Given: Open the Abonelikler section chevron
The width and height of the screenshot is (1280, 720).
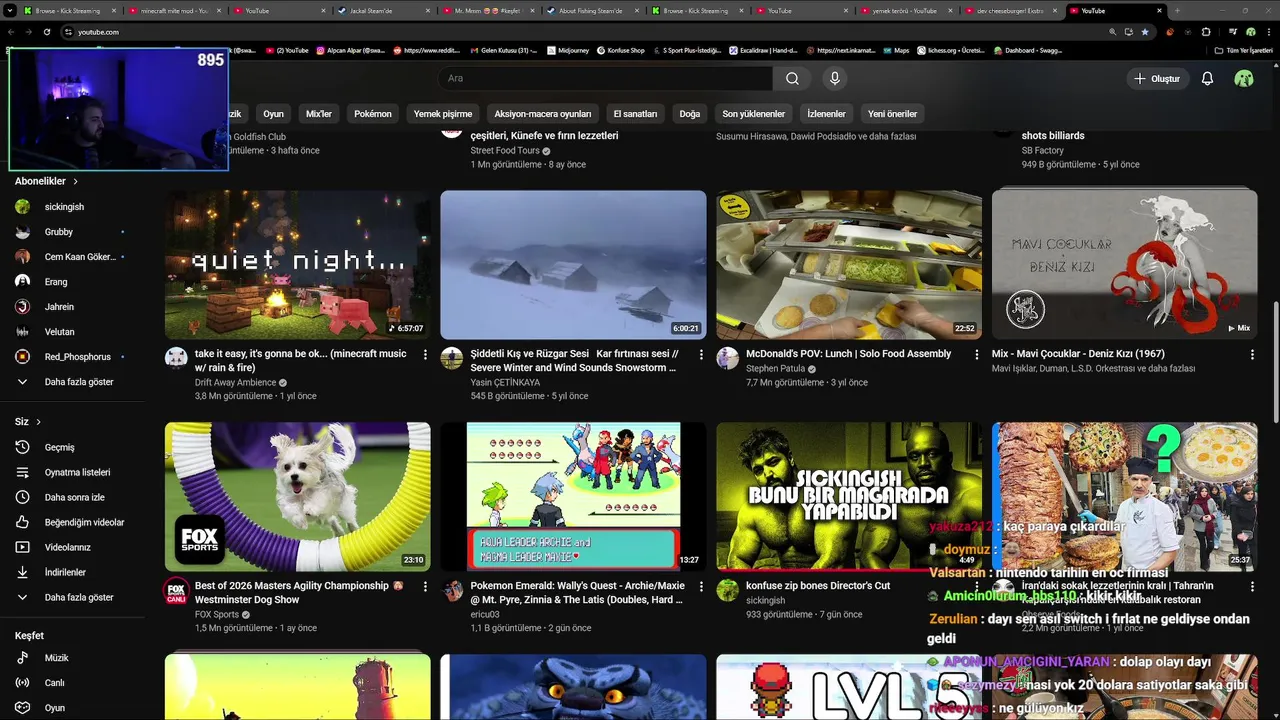Looking at the screenshot, I should tap(75, 181).
